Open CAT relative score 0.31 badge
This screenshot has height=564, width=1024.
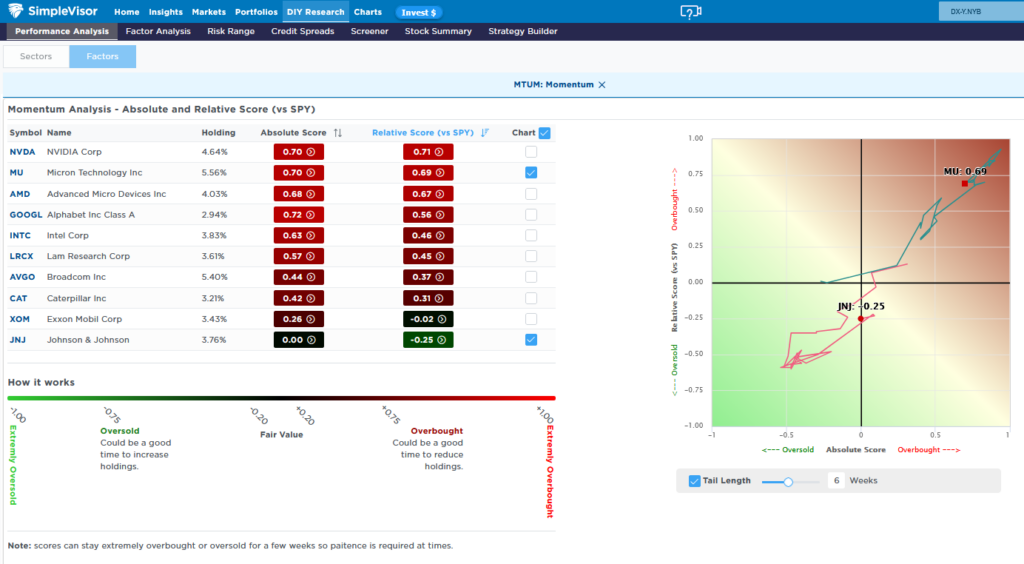[x=428, y=298]
